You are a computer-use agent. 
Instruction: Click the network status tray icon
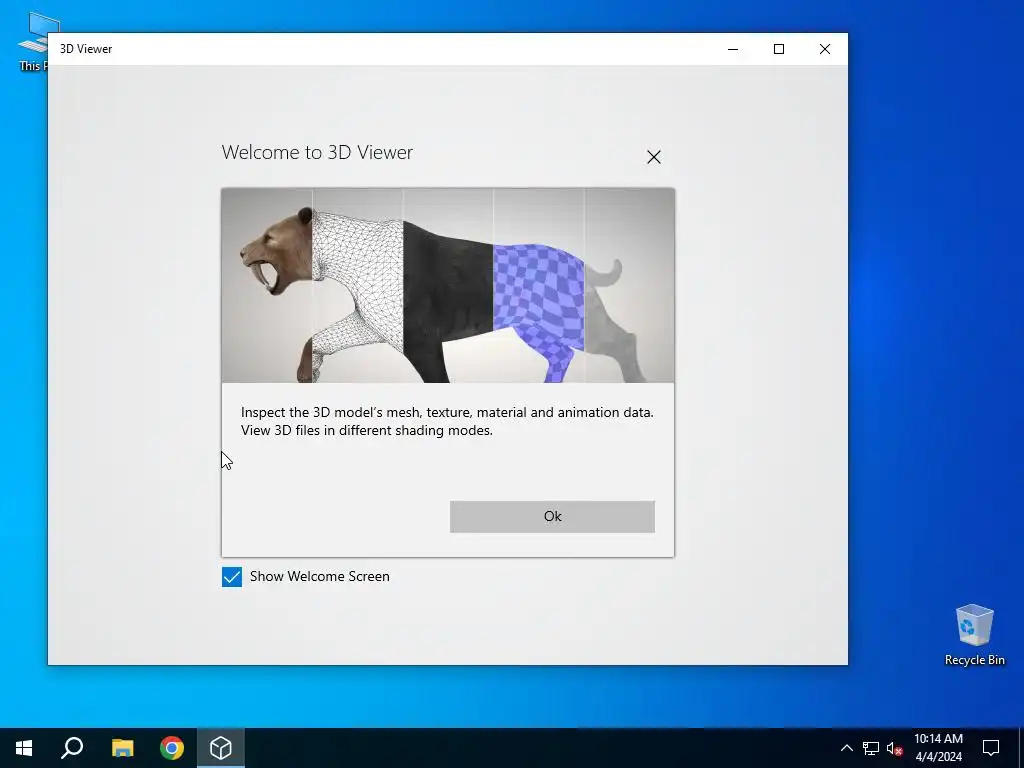point(871,748)
